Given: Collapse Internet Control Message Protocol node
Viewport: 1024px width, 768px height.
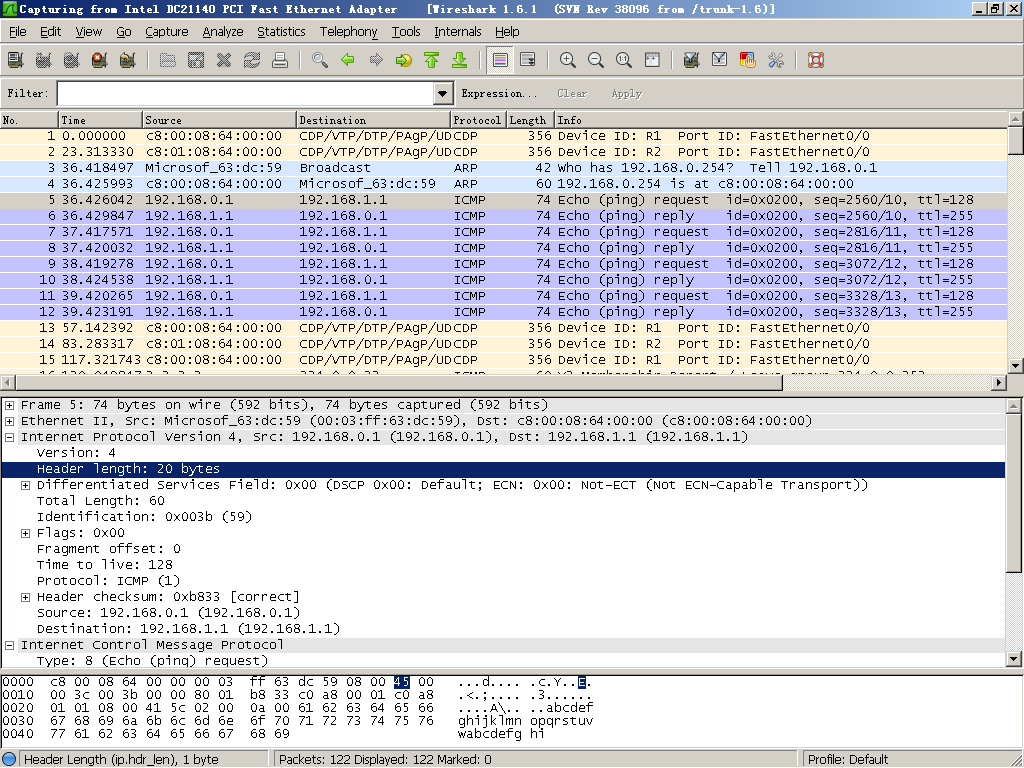Looking at the screenshot, I should [10, 645].
